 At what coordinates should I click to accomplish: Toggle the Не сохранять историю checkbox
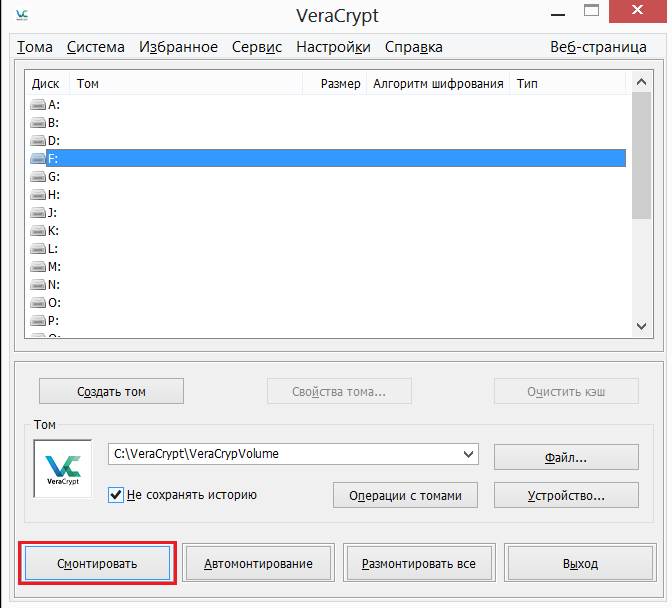116,495
